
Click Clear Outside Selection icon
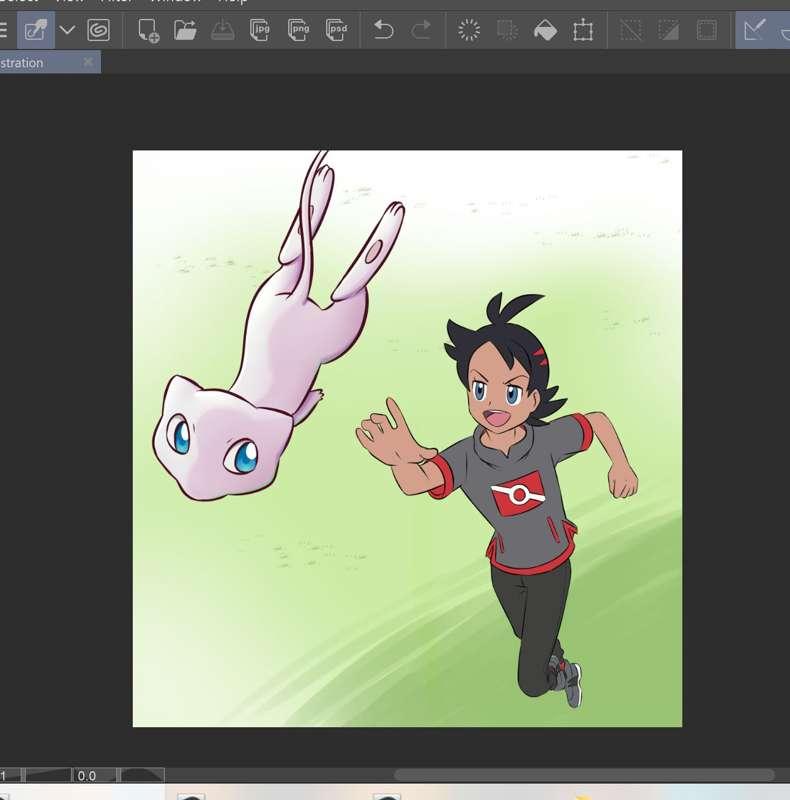(507, 30)
